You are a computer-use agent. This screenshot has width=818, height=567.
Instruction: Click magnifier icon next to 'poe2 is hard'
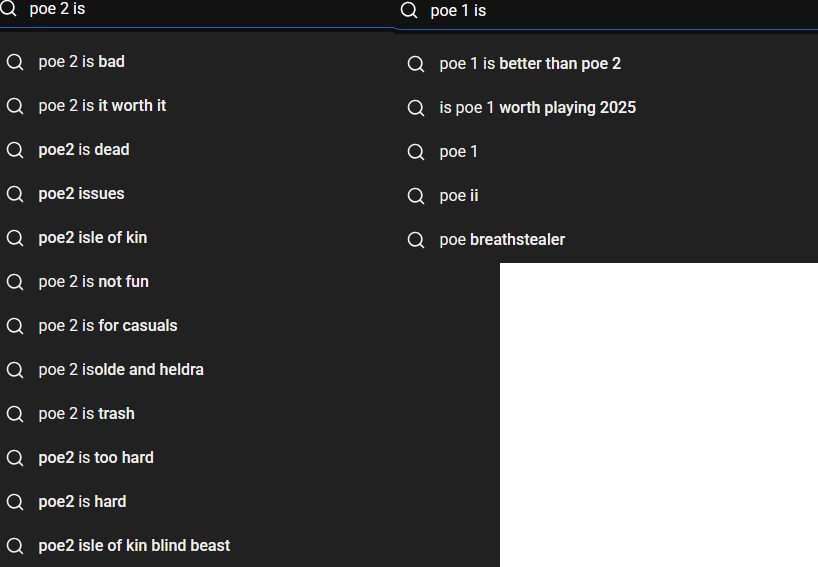click(15, 502)
